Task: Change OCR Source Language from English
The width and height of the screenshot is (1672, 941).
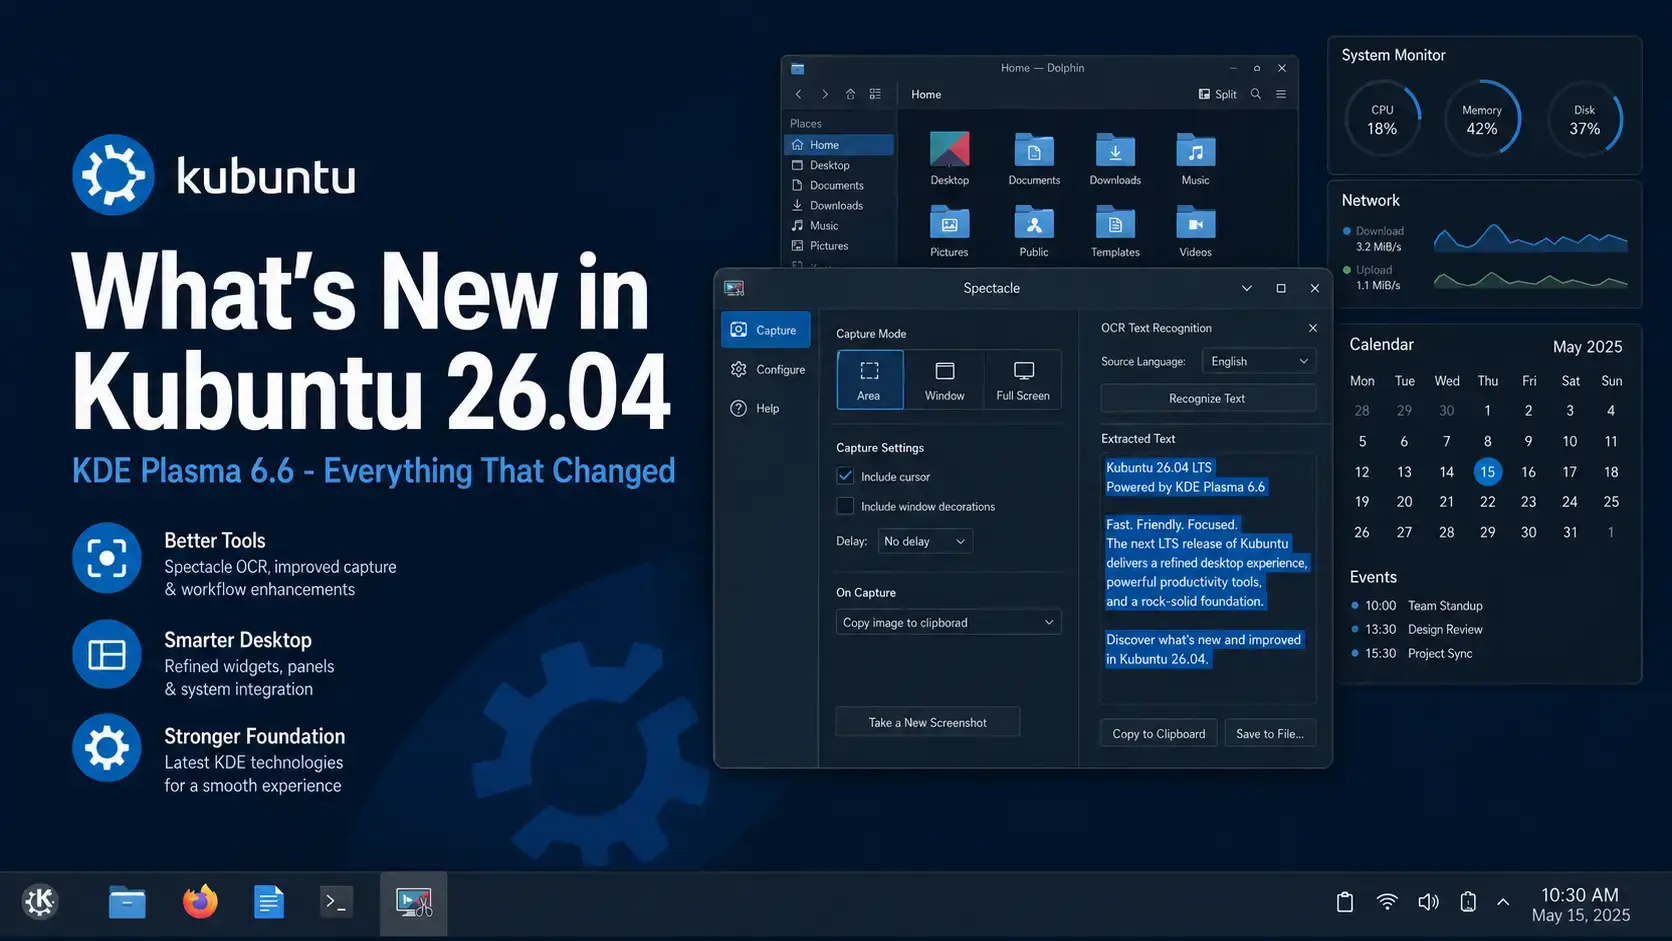Action: click(1258, 360)
